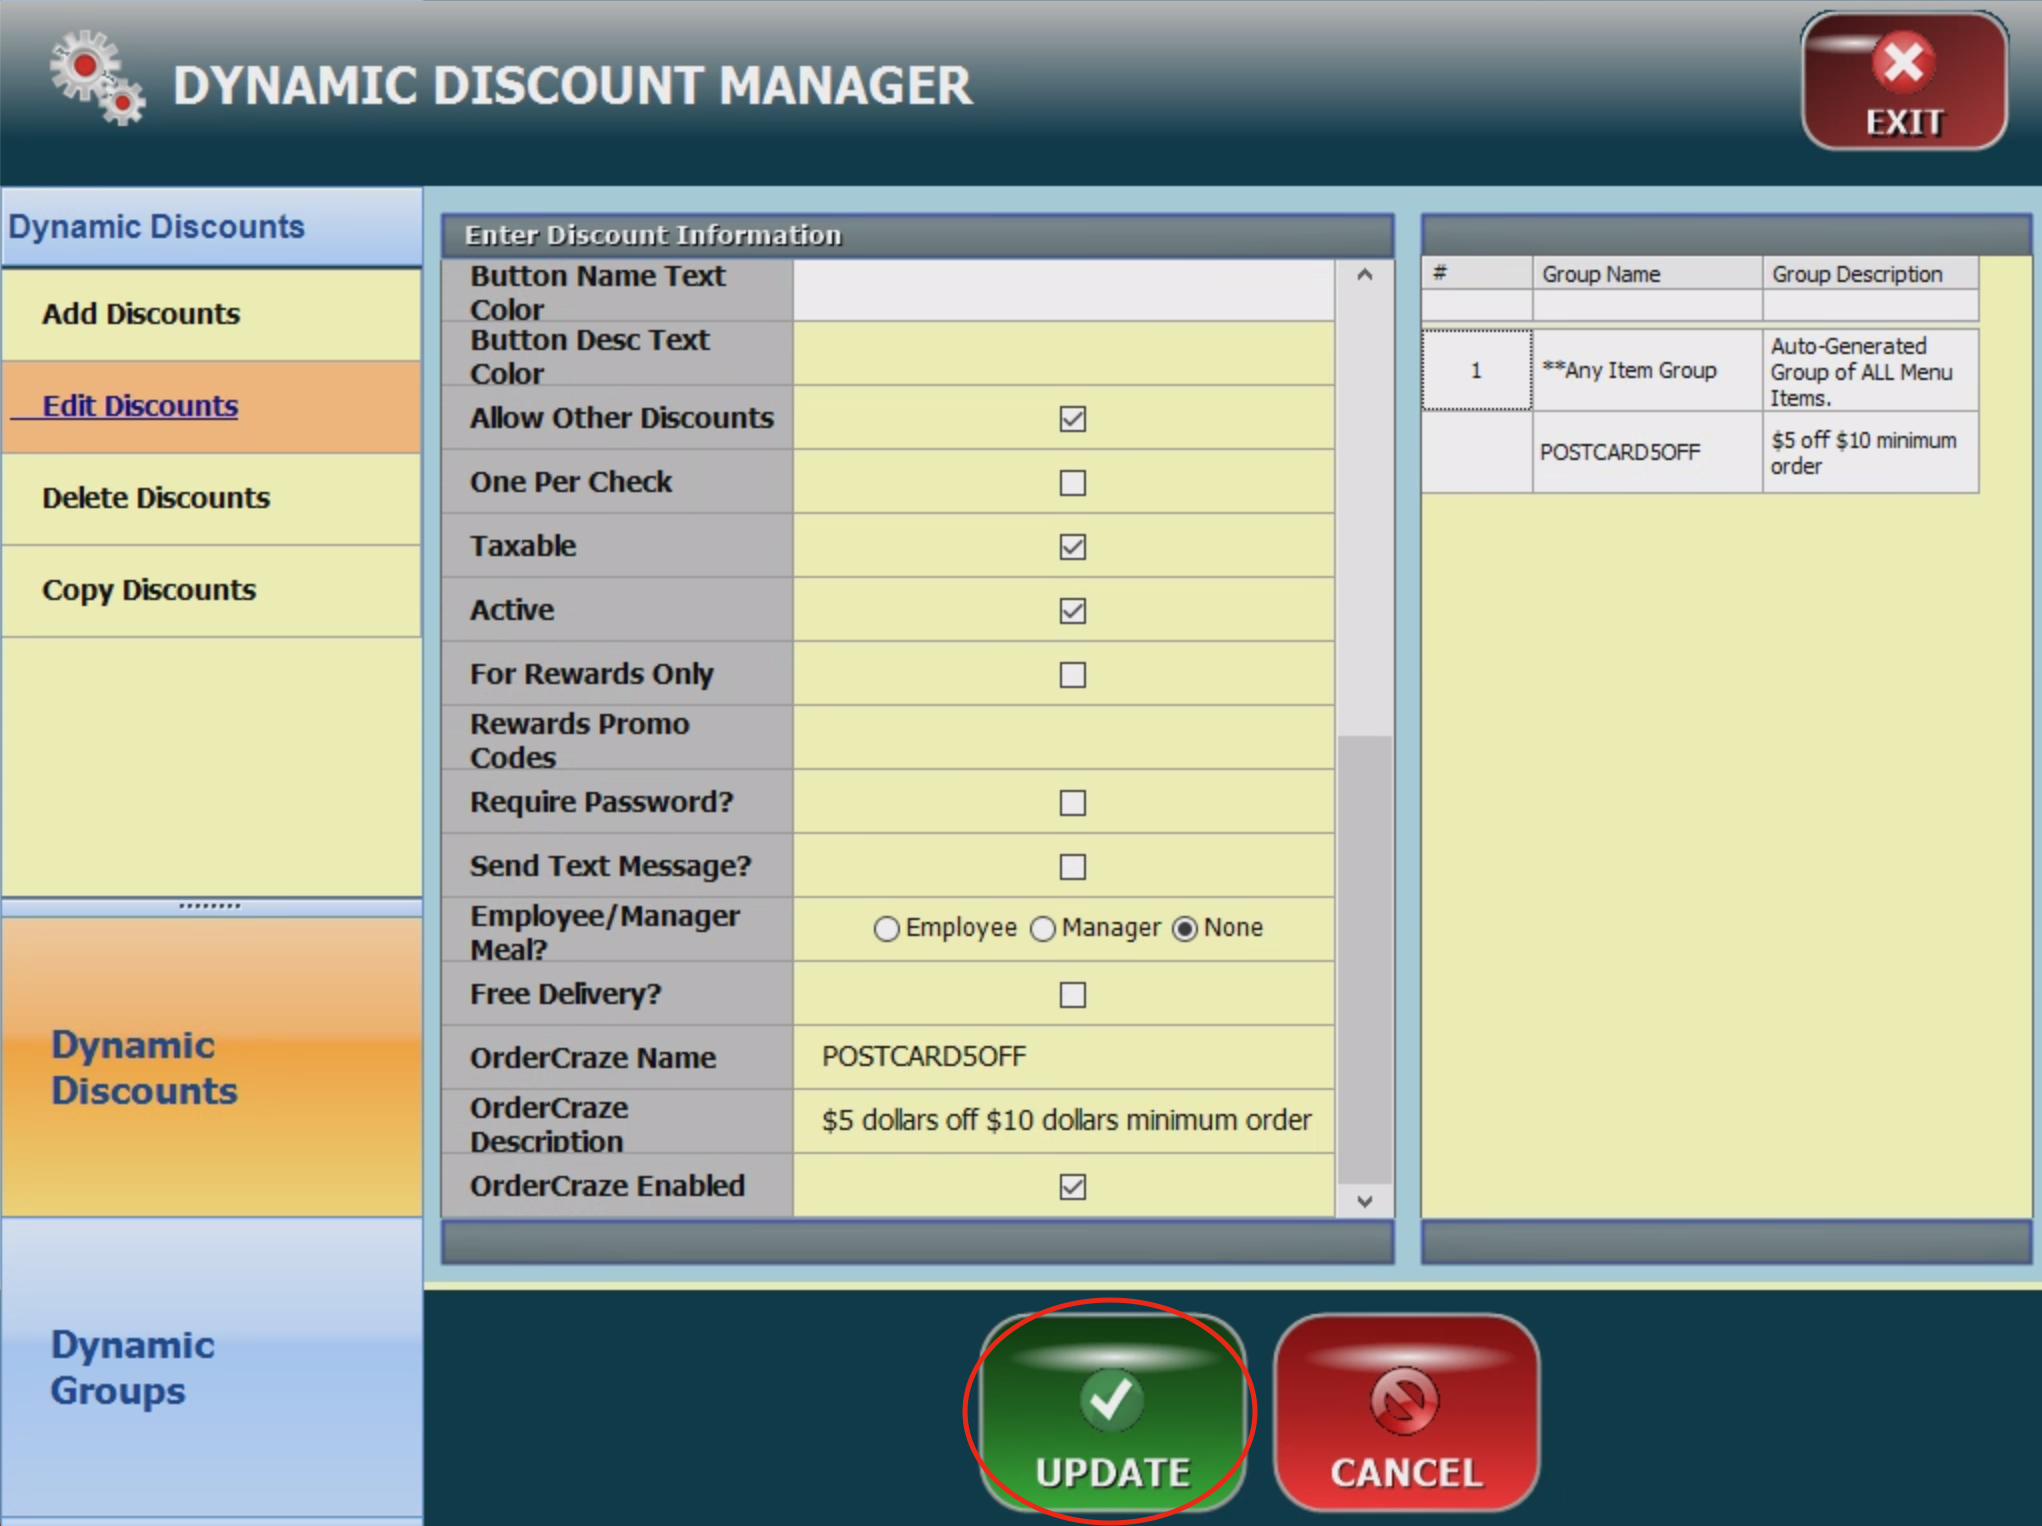Image resolution: width=2042 pixels, height=1526 pixels.
Task: Select the Manager meal radio button
Action: 1043,929
